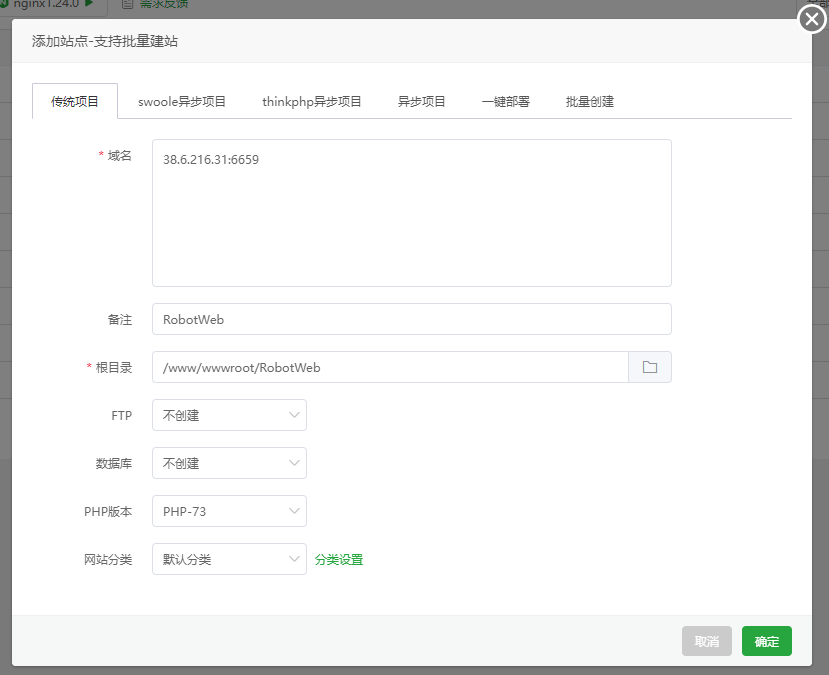Screen dimensions: 829x675
Task: Close the add site dialog
Action: point(810,18)
